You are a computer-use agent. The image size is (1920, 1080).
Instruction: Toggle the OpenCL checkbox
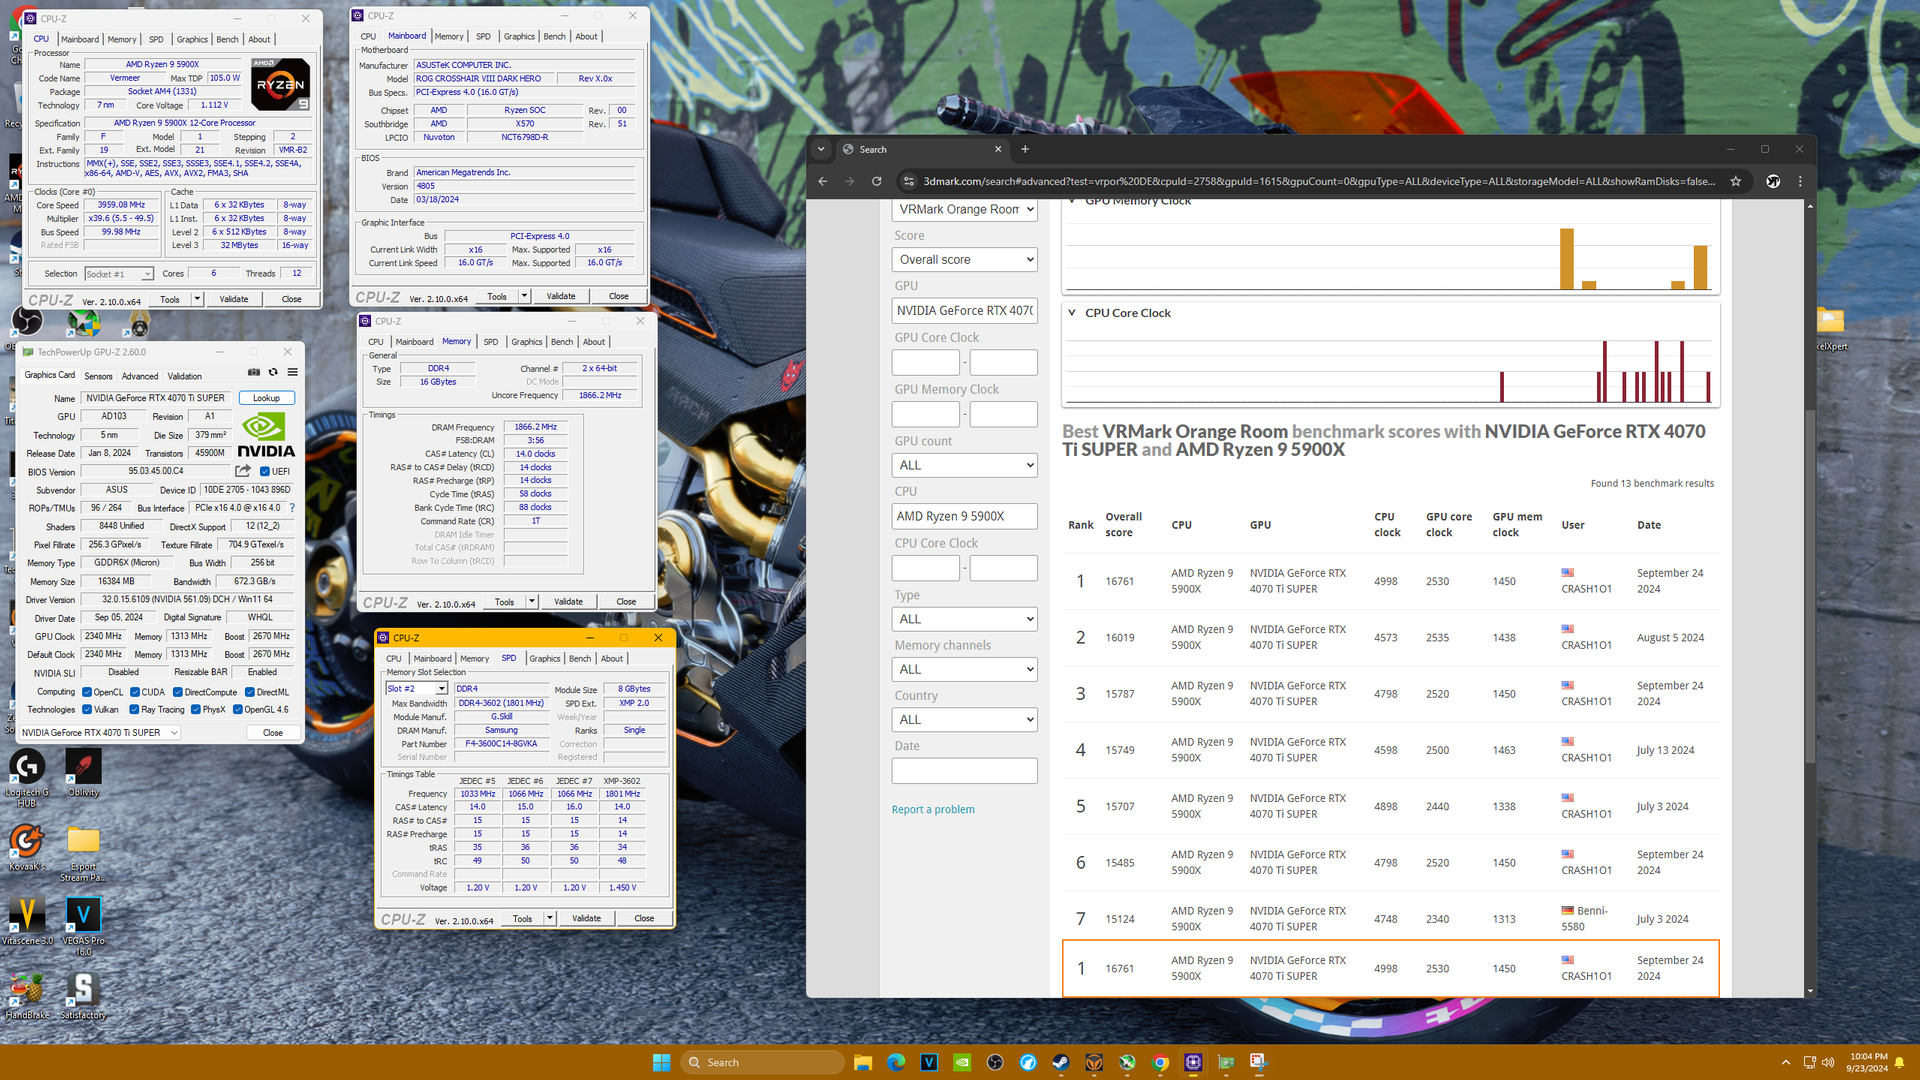[87, 692]
